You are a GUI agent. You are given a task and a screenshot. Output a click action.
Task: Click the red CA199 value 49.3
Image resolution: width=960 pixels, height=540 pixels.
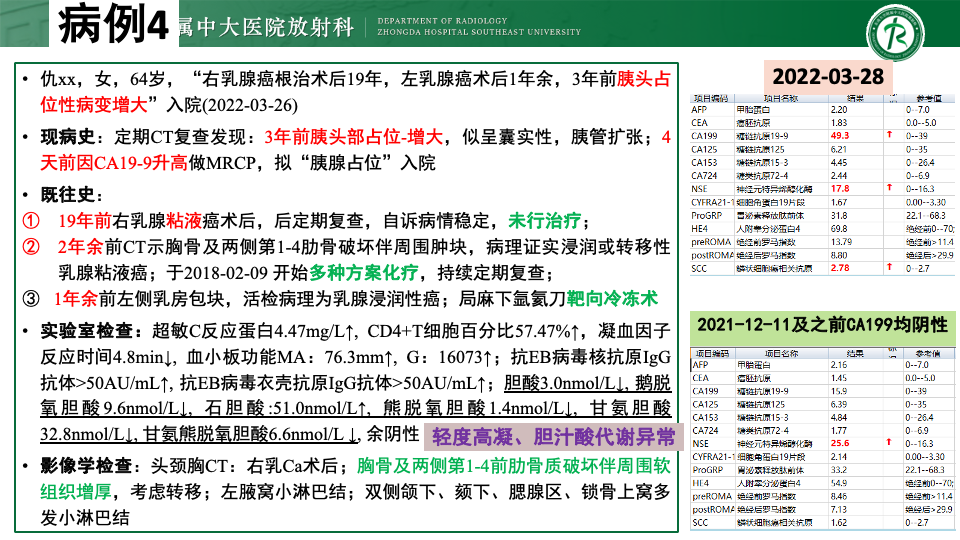840,136
